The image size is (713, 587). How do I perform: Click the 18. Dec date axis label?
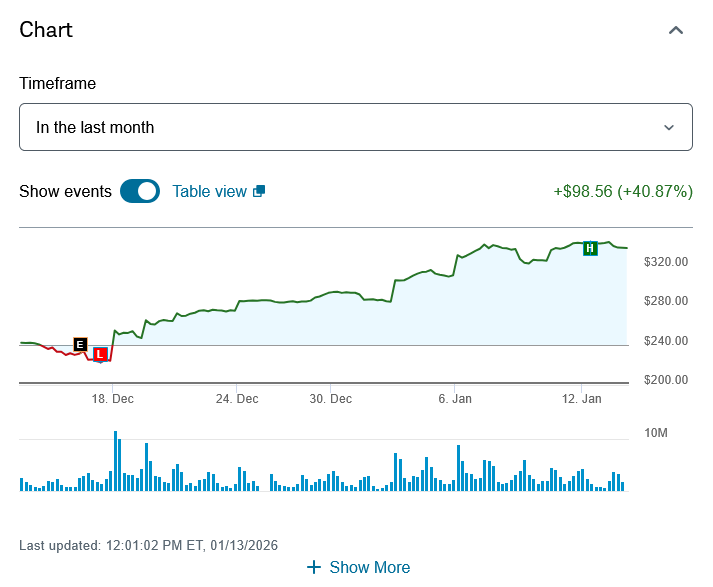pos(112,399)
